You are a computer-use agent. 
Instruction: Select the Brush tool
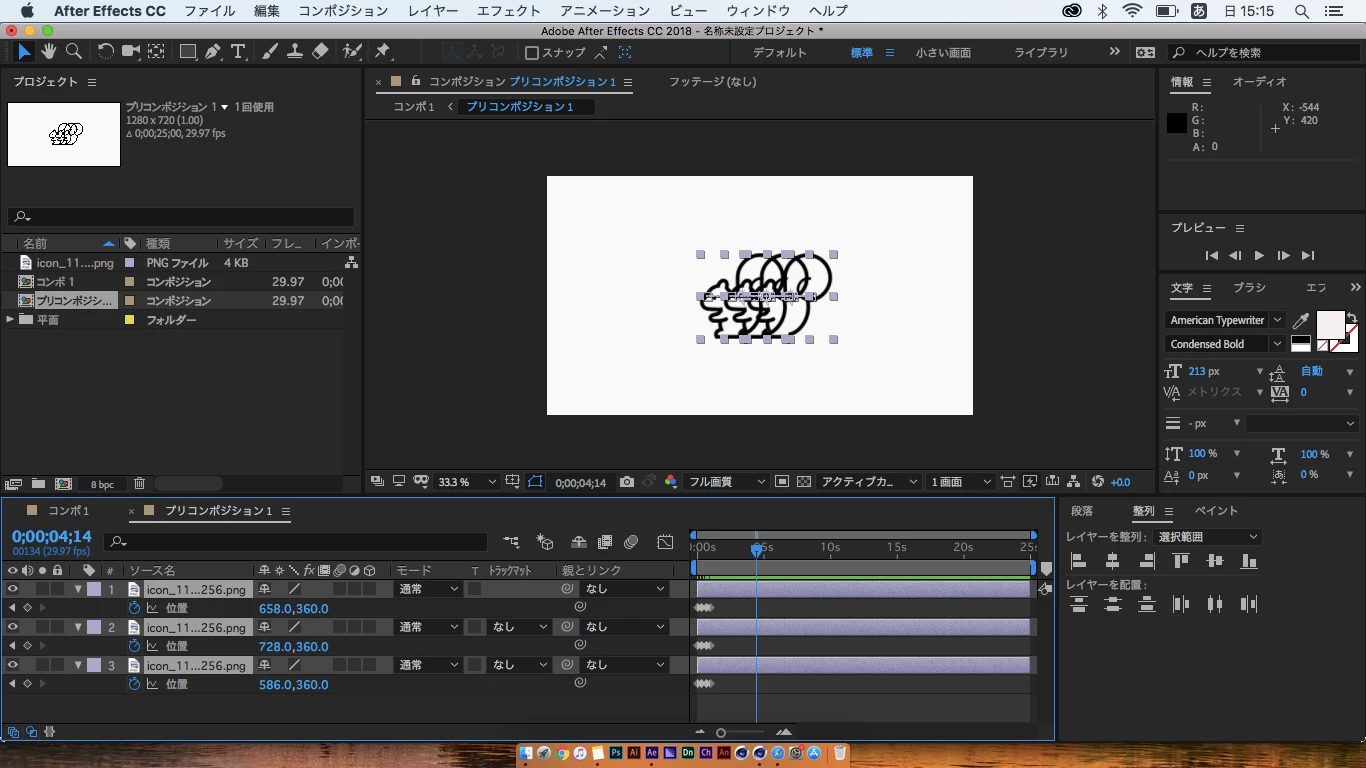270,52
